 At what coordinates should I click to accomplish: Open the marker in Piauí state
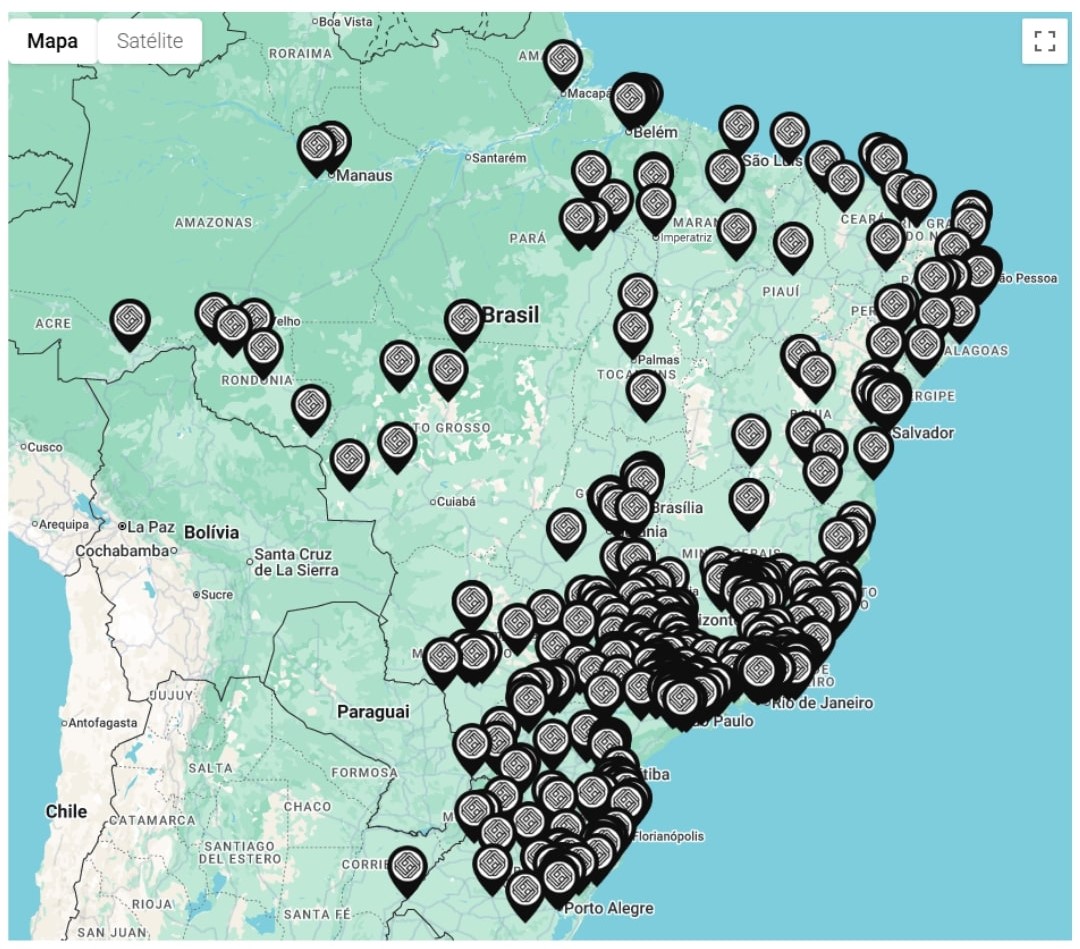[x=792, y=244]
